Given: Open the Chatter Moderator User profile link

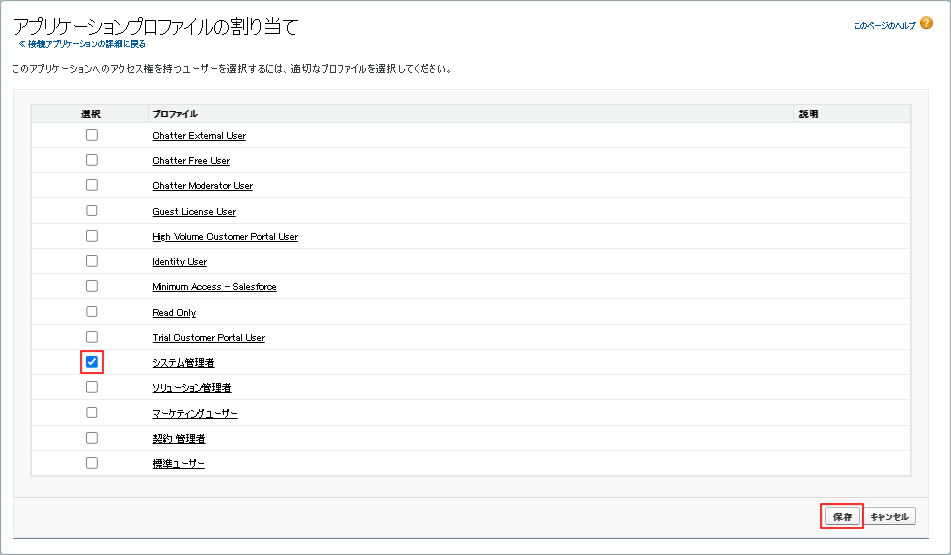Looking at the screenshot, I should [203, 186].
